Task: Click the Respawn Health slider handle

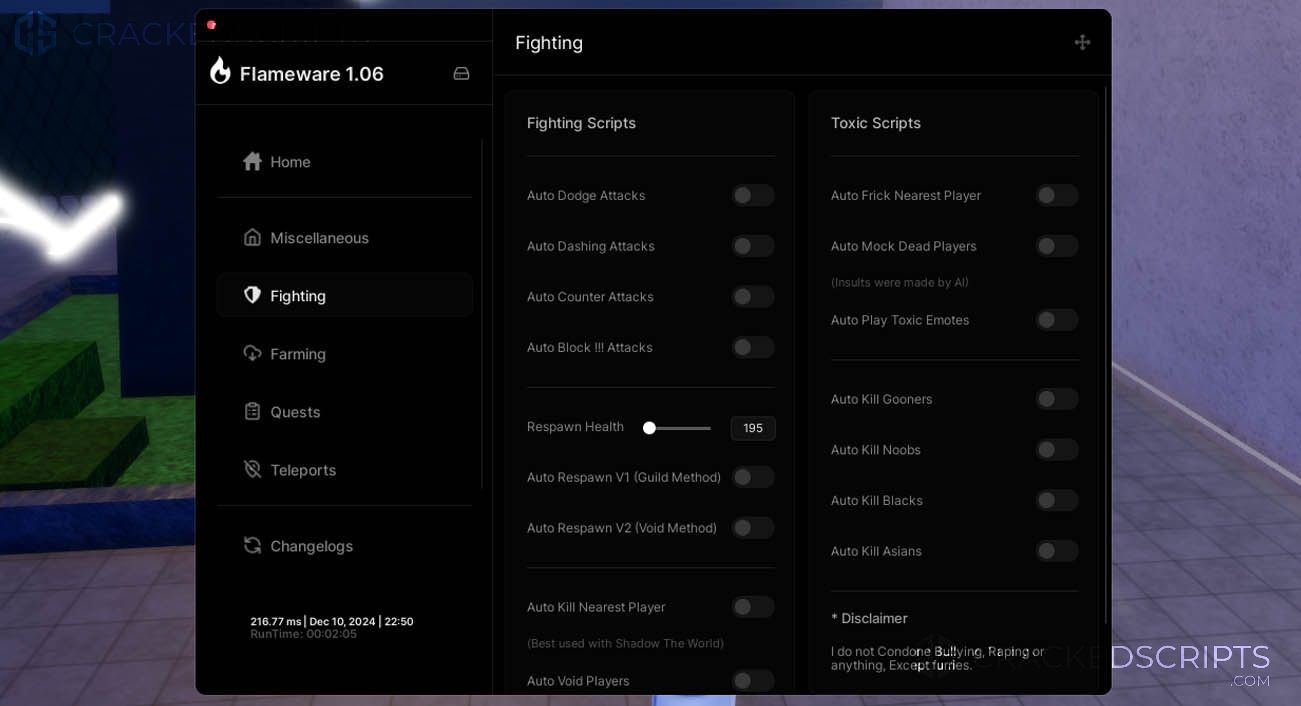Action: [x=649, y=428]
